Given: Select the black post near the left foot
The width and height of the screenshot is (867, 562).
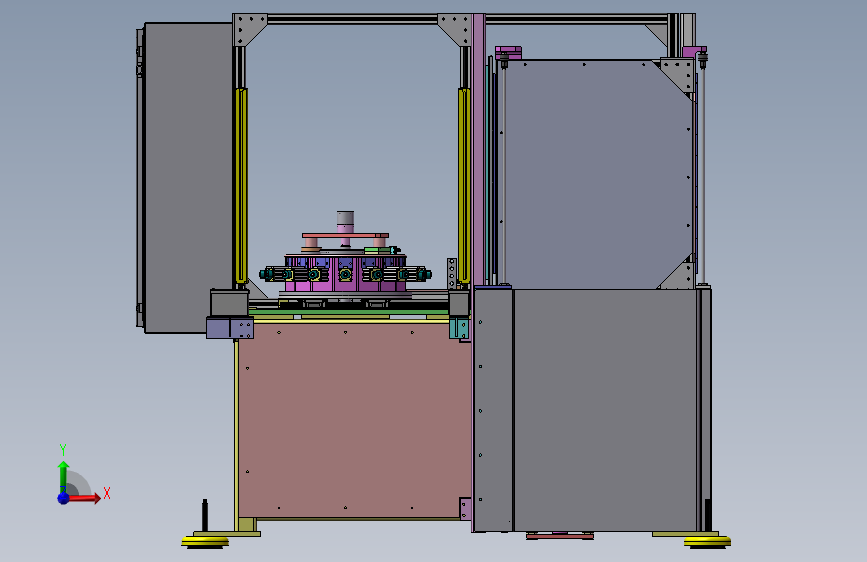Looking at the screenshot, I should pos(205,516).
